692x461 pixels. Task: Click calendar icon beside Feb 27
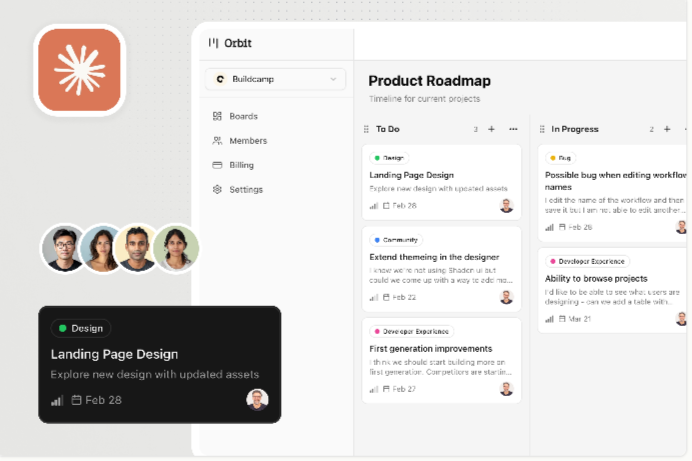pos(386,389)
